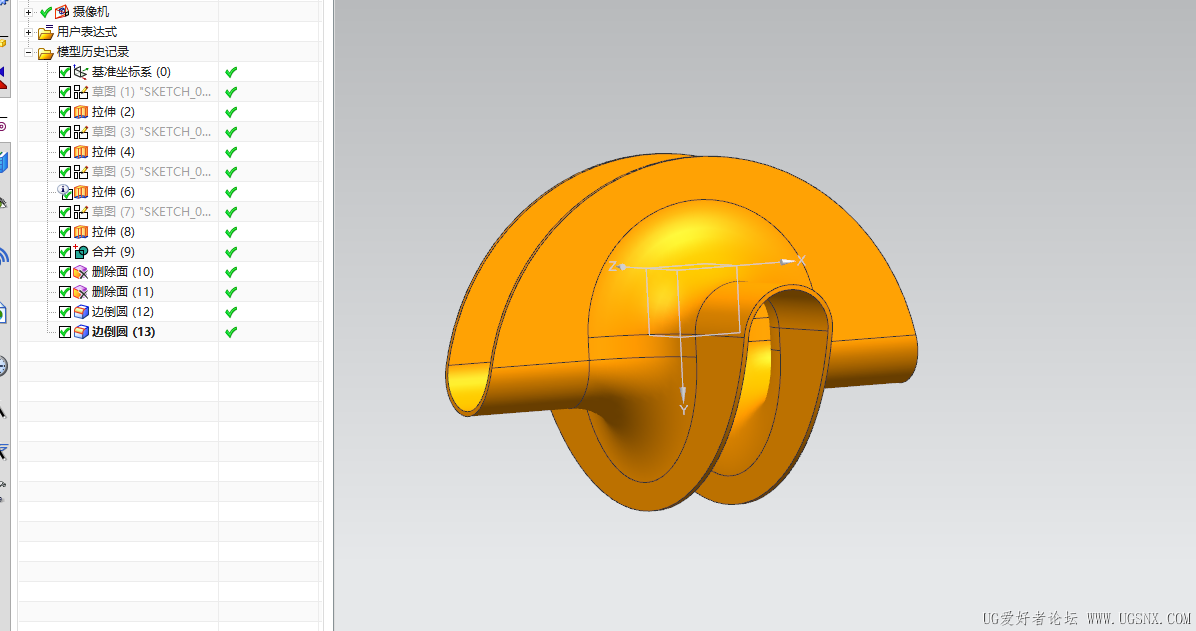Screen dimensions: 1196x631
Task: Click the edge blend icon of 边倒圆 (12)
Action: [81, 311]
